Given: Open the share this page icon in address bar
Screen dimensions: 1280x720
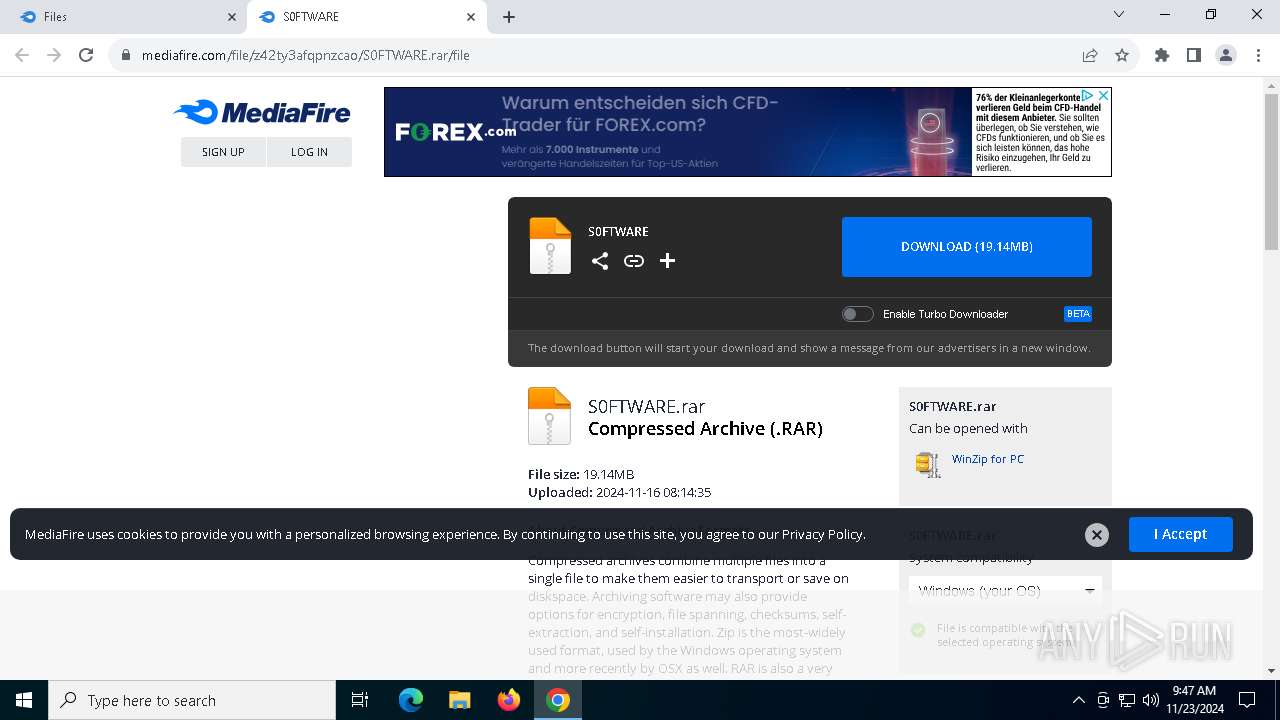Looking at the screenshot, I should (1090, 55).
